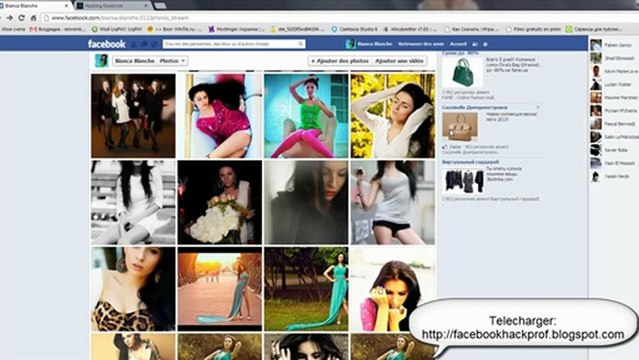
Task: Click Ajouter une vidéo
Action: (x=399, y=61)
